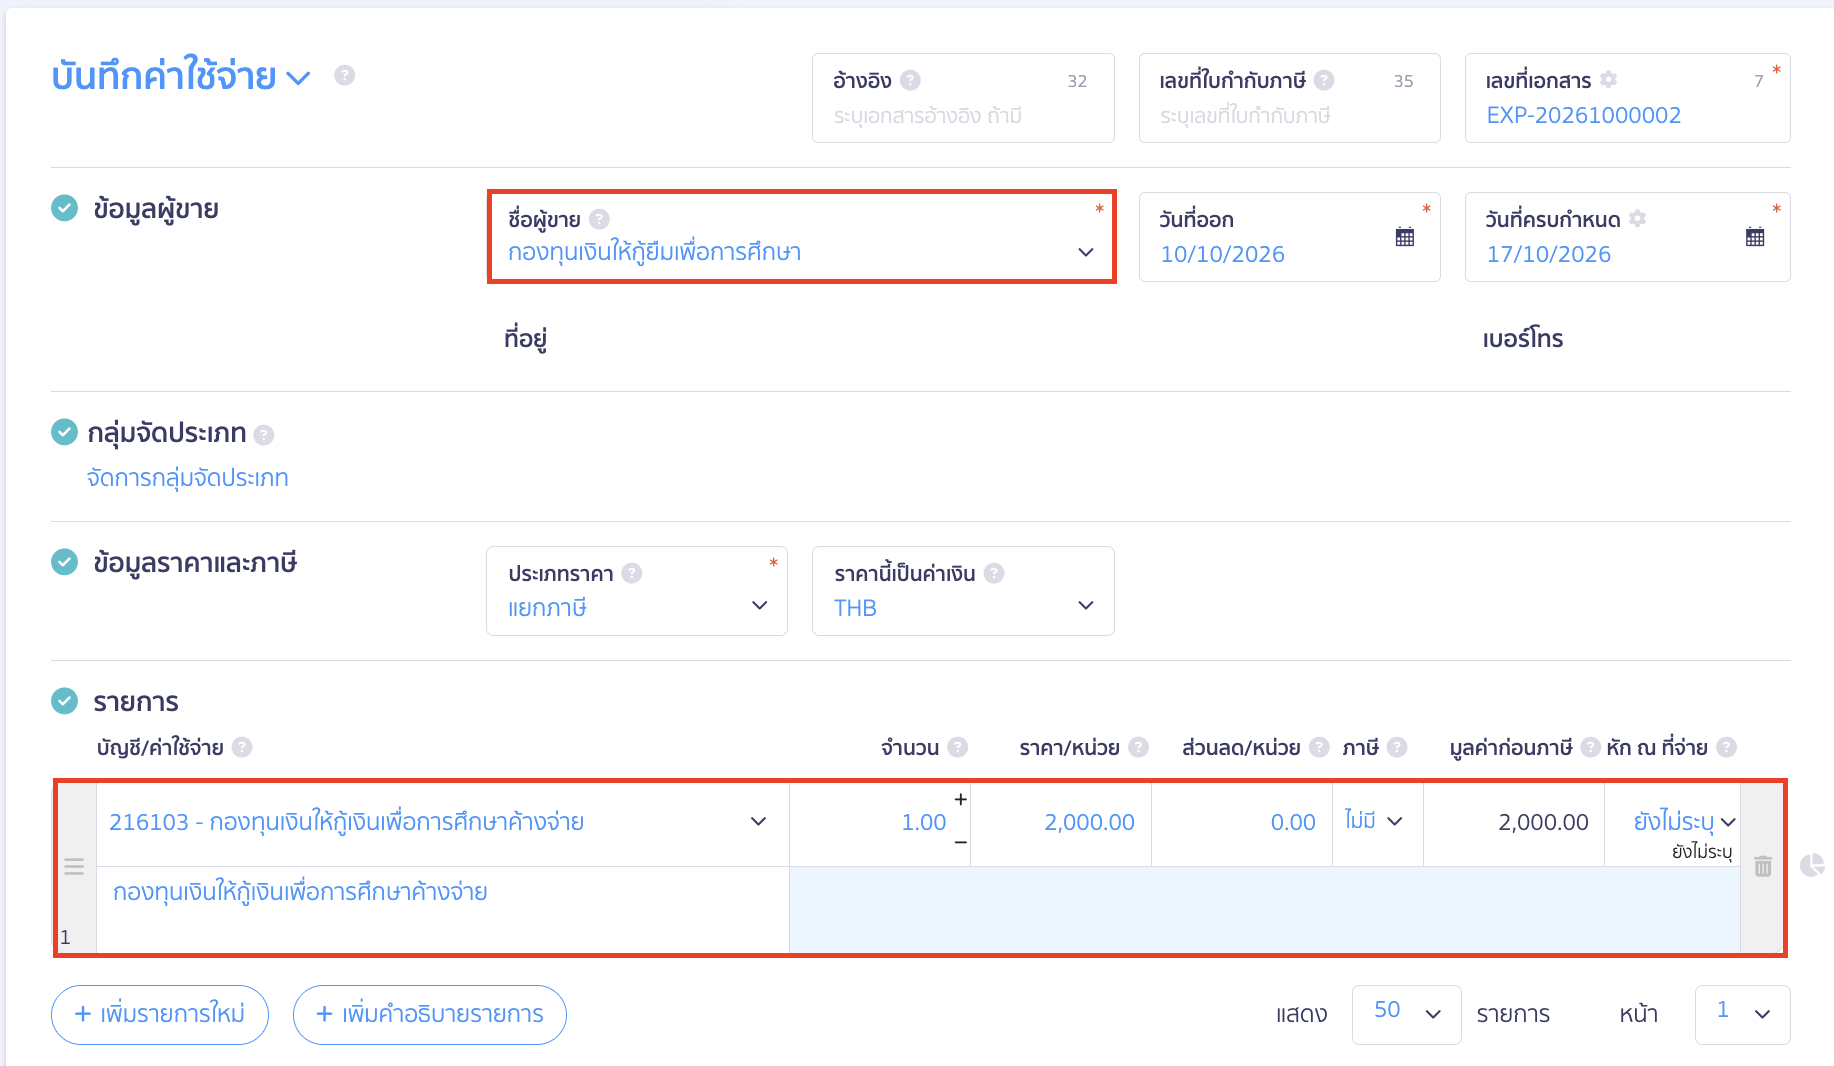This screenshot has width=1834, height=1066.
Task: Open pie chart icon beside item row
Action: click(1812, 865)
